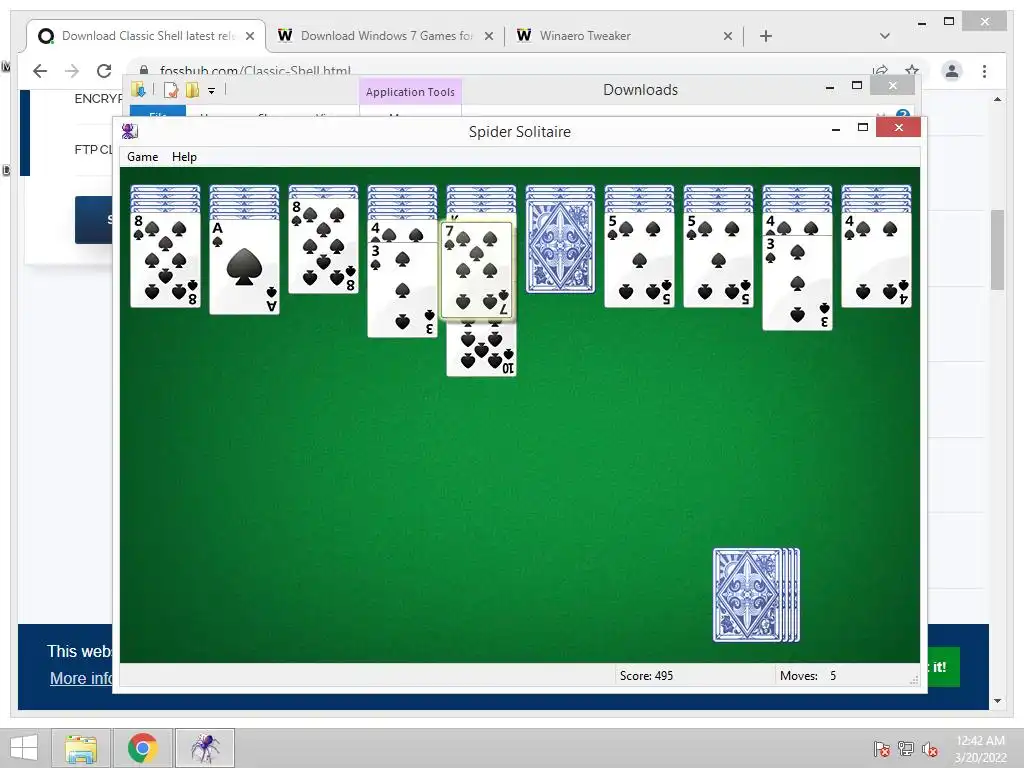Open File Explorer from the taskbar
The image size is (1024, 768).
(81, 748)
